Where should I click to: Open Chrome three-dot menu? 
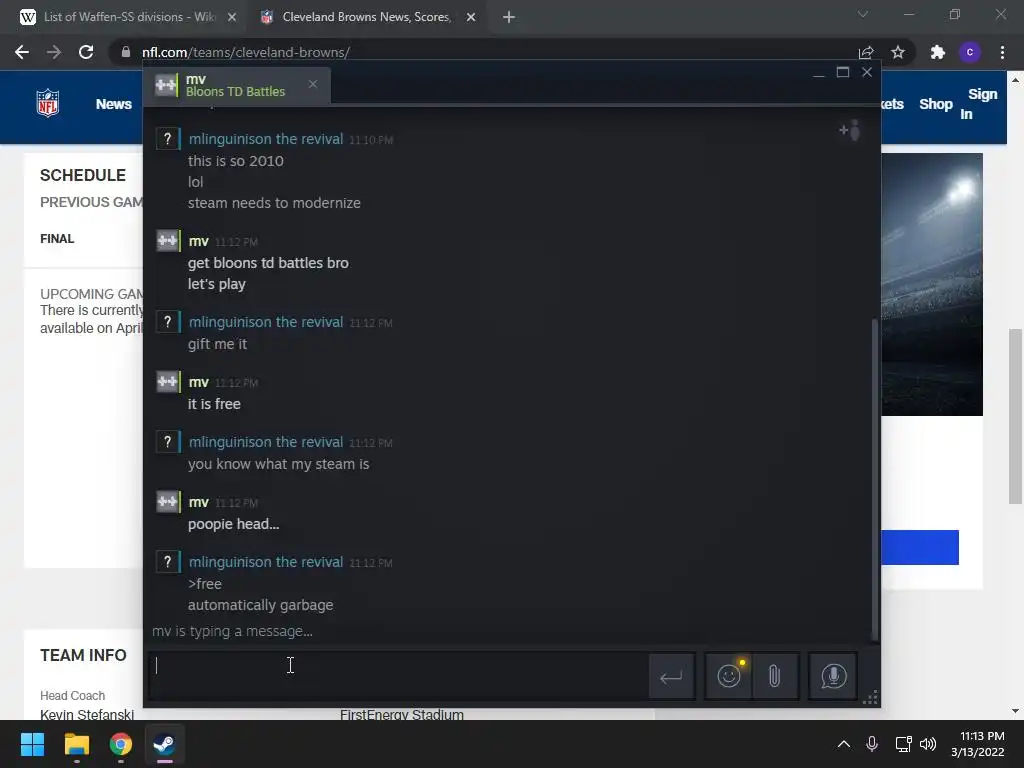coord(1002,52)
